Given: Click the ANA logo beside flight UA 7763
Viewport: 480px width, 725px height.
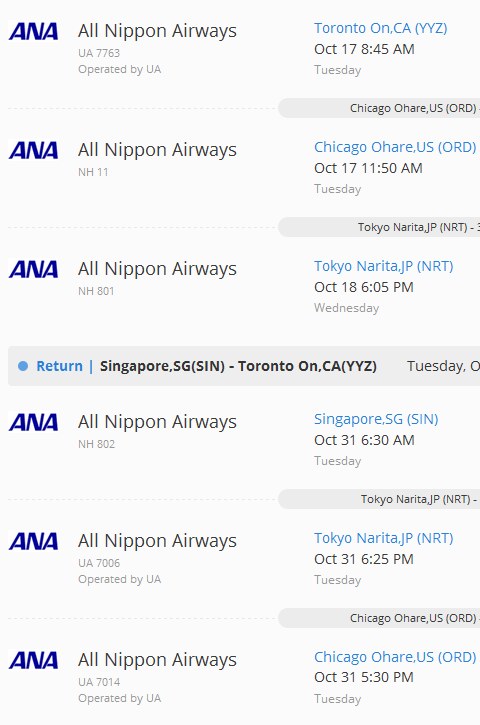Looking at the screenshot, I should (x=33, y=31).
